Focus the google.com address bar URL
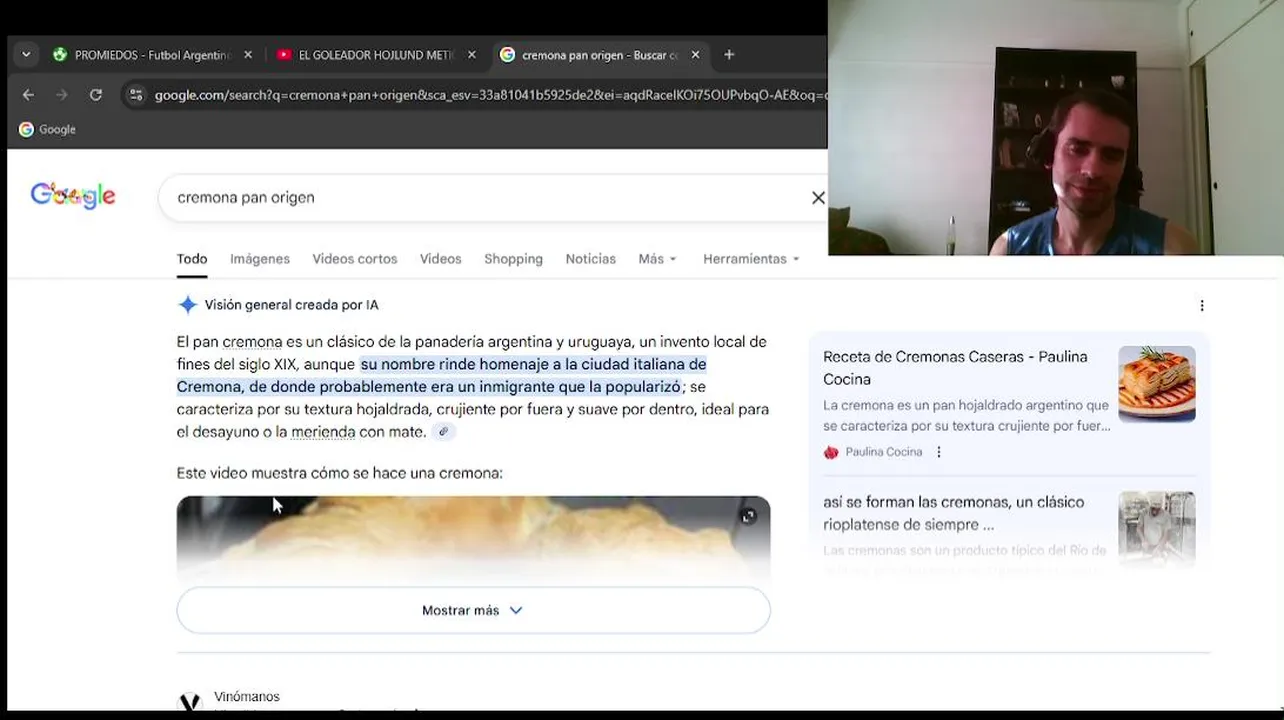The height and width of the screenshot is (720, 1284). tap(490, 95)
